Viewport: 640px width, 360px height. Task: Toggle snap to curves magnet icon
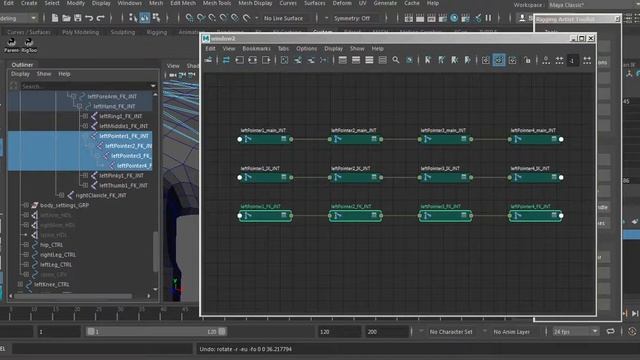point(201,18)
